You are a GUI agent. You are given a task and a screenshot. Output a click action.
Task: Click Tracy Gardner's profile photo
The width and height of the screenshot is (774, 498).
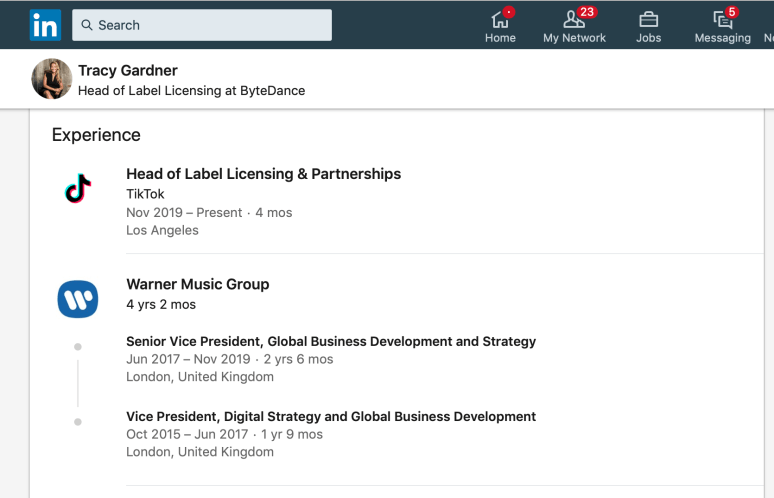[52, 79]
